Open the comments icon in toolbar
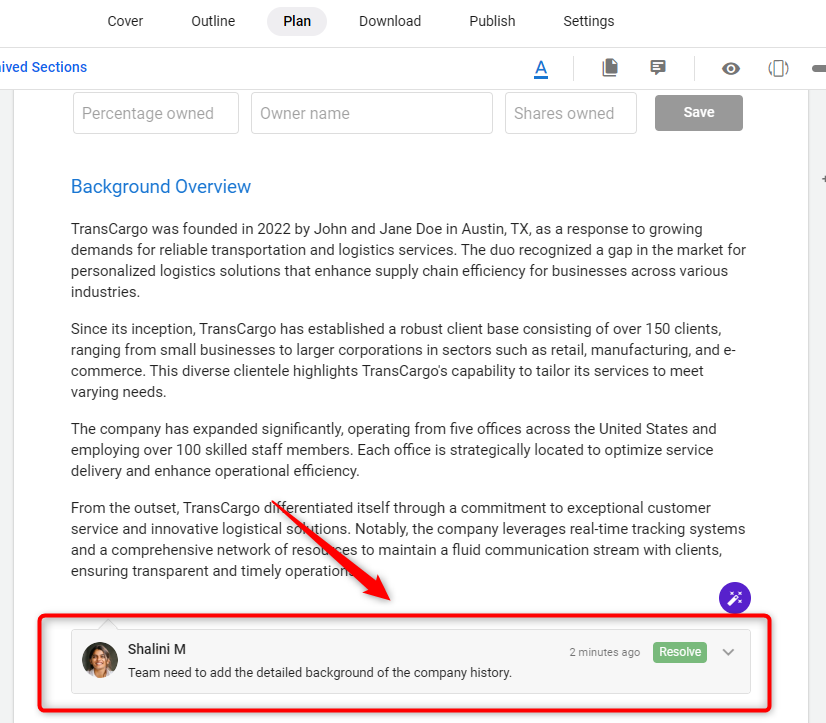This screenshot has height=723, width=826. pyautogui.click(x=658, y=67)
